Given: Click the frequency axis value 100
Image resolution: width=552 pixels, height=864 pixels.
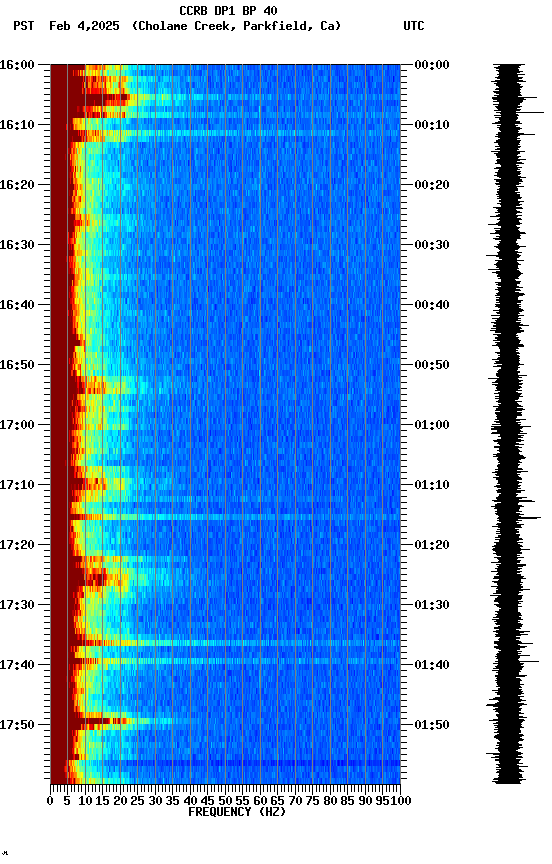Looking at the screenshot, I should pyautogui.click(x=401, y=801).
